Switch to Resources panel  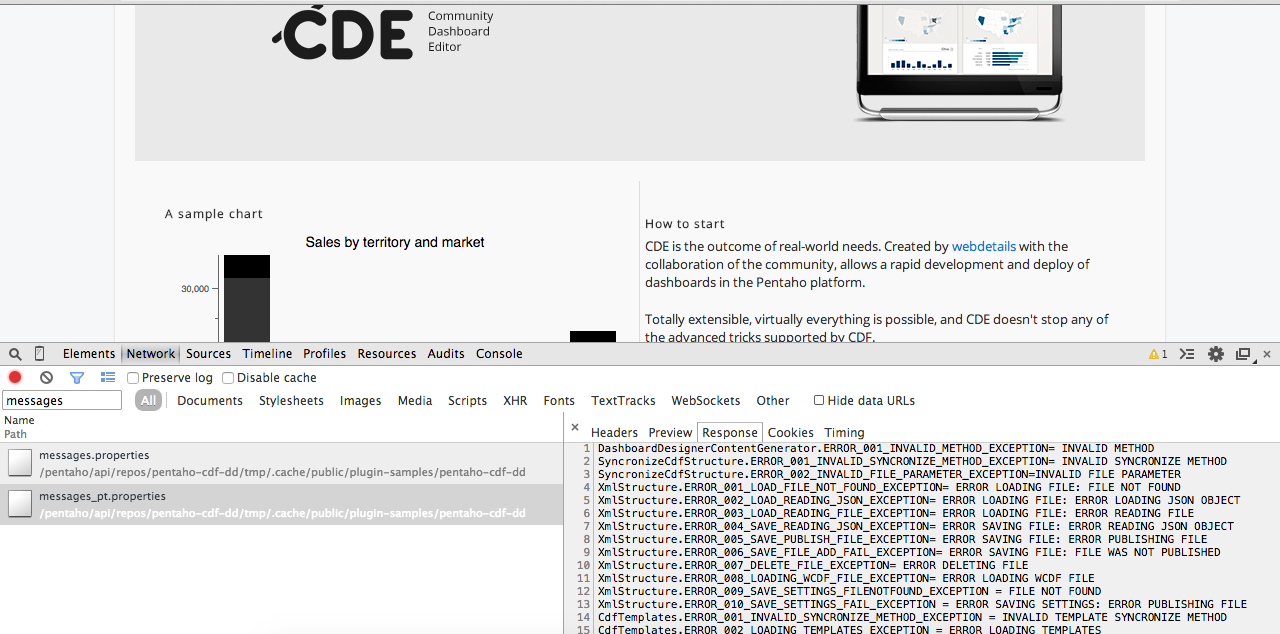point(387,354)
